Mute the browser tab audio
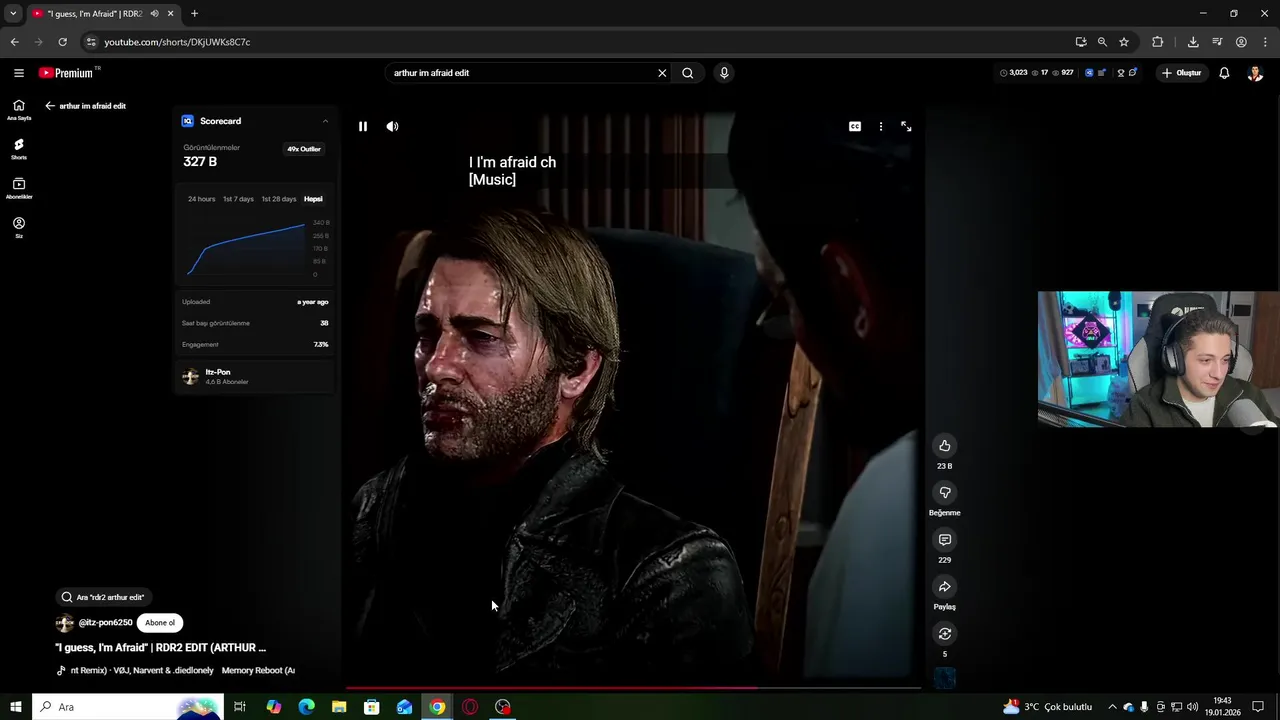 (x=154, y=14)
